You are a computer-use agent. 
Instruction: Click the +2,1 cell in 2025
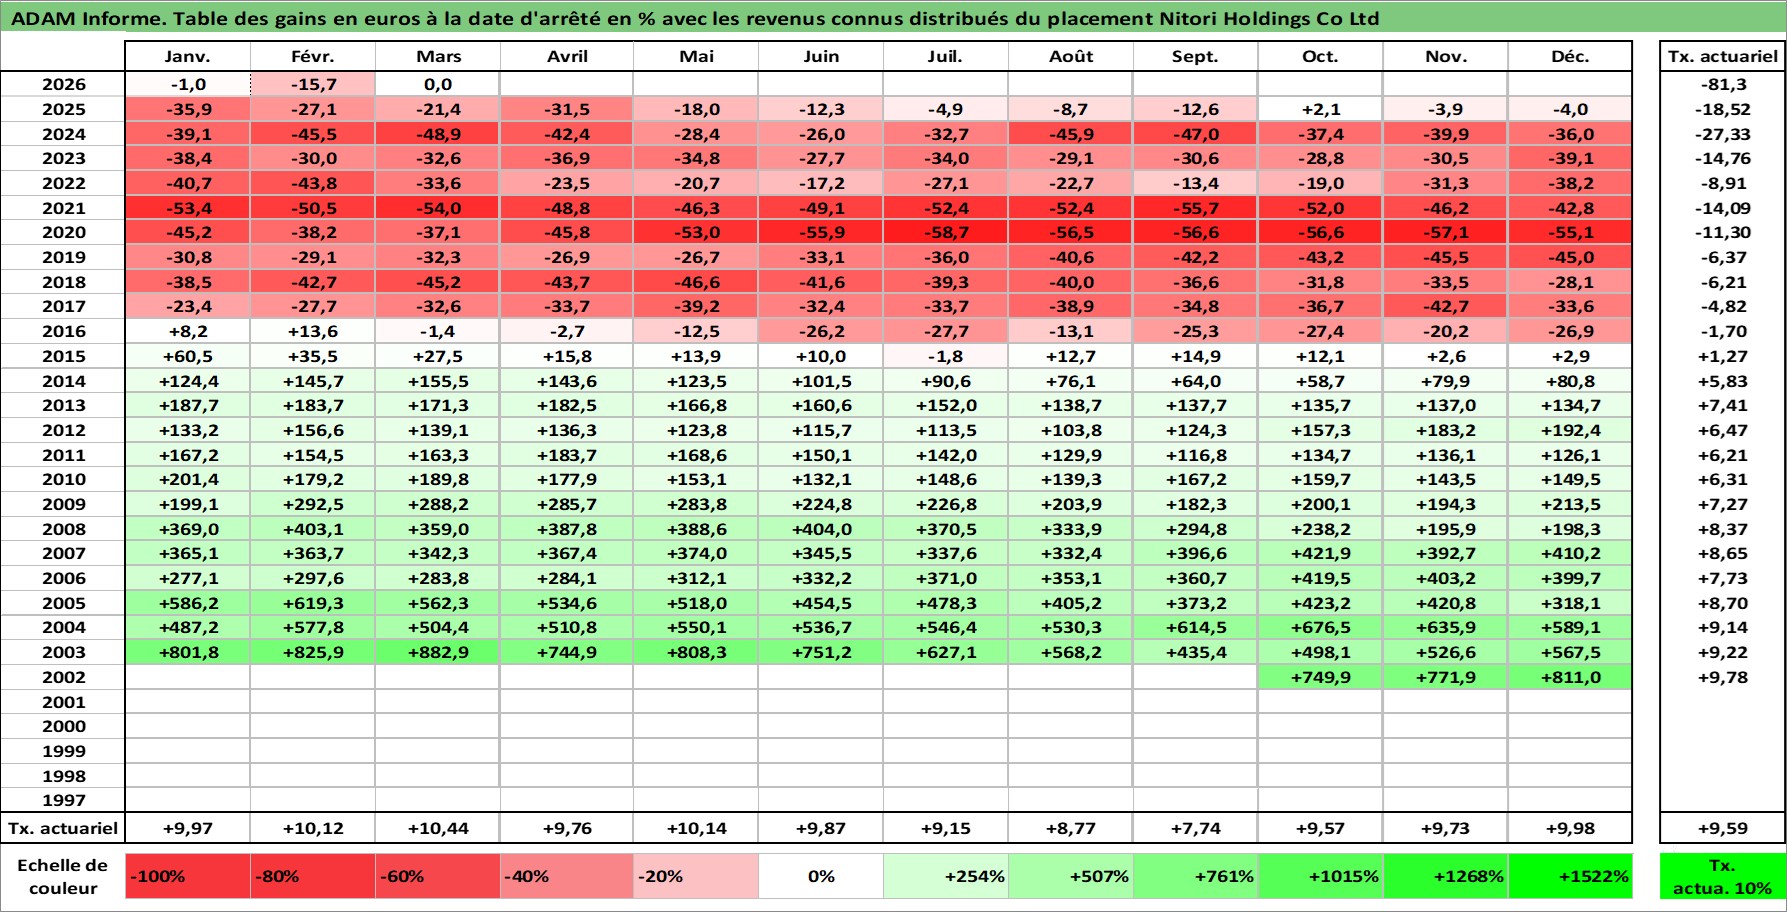click(1321, 110)
